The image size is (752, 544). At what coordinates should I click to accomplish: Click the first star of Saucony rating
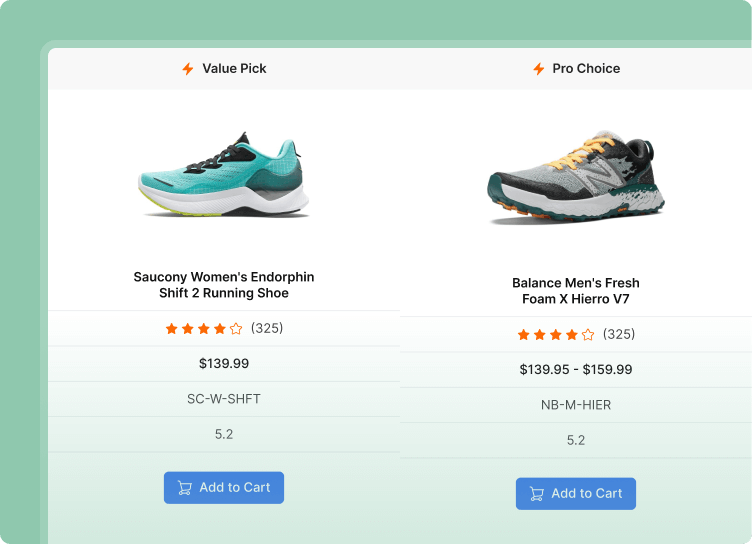[171, 328]
